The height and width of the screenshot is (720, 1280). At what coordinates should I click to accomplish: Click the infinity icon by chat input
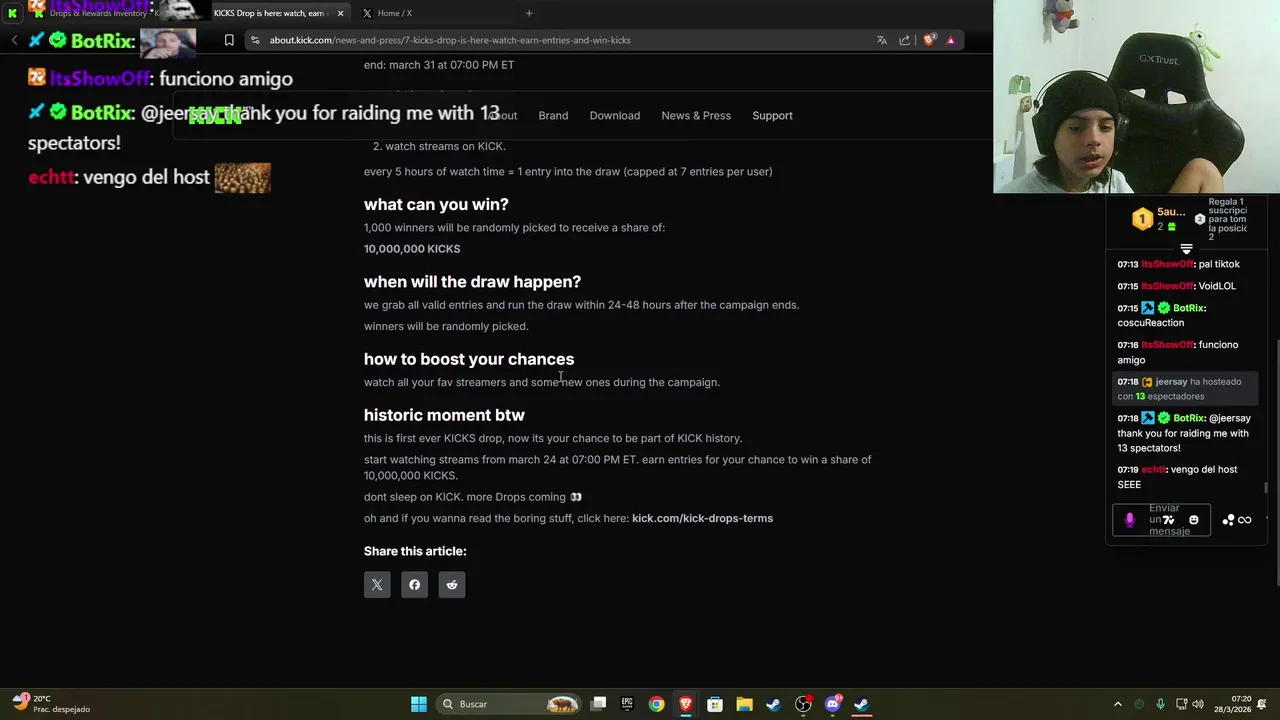pyautogui.click(x=1245, y=520)
